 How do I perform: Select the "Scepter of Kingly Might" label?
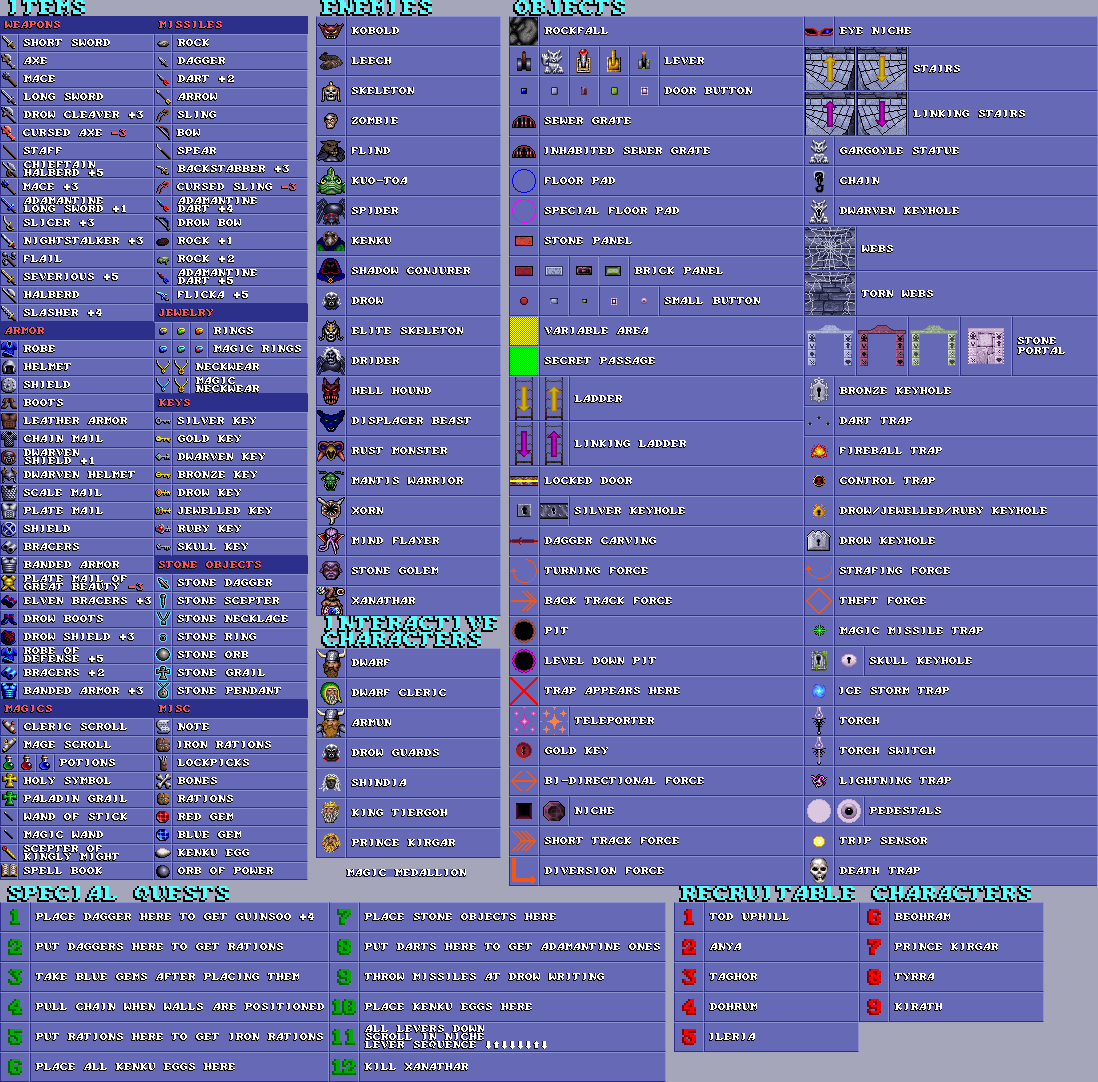[x=71, y=852]
